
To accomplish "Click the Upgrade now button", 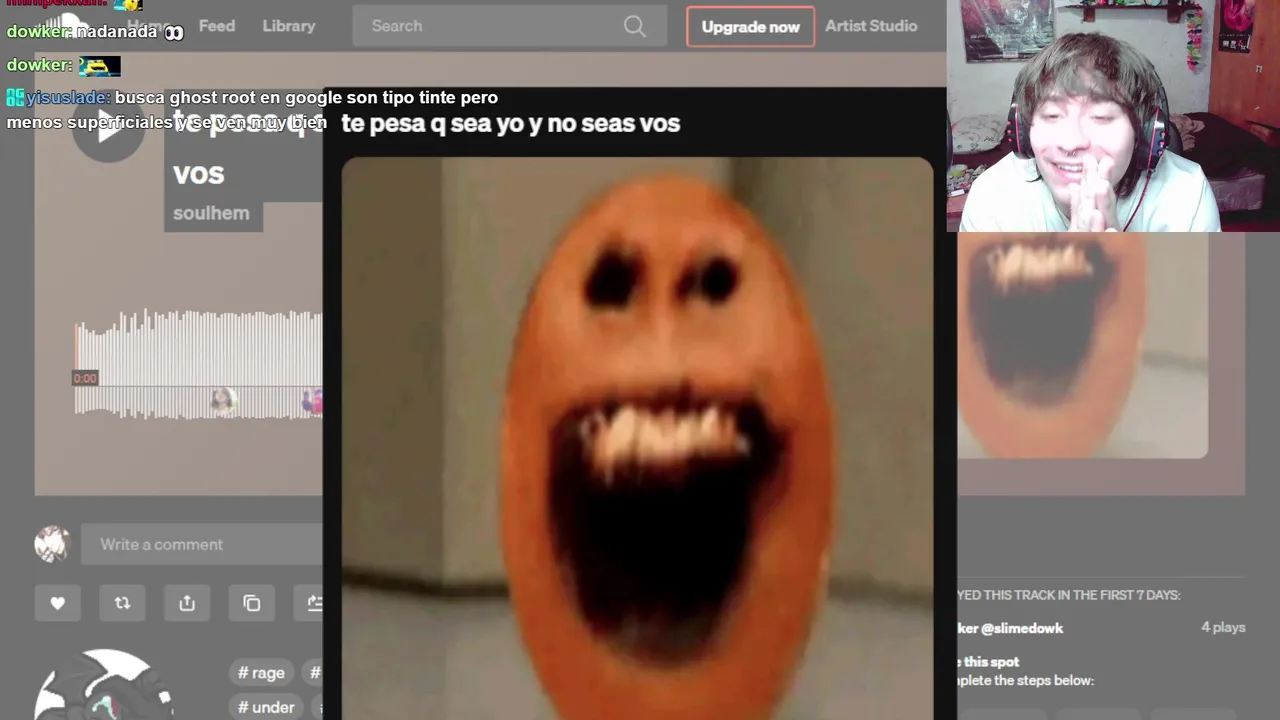I will [x=750, y=27].
